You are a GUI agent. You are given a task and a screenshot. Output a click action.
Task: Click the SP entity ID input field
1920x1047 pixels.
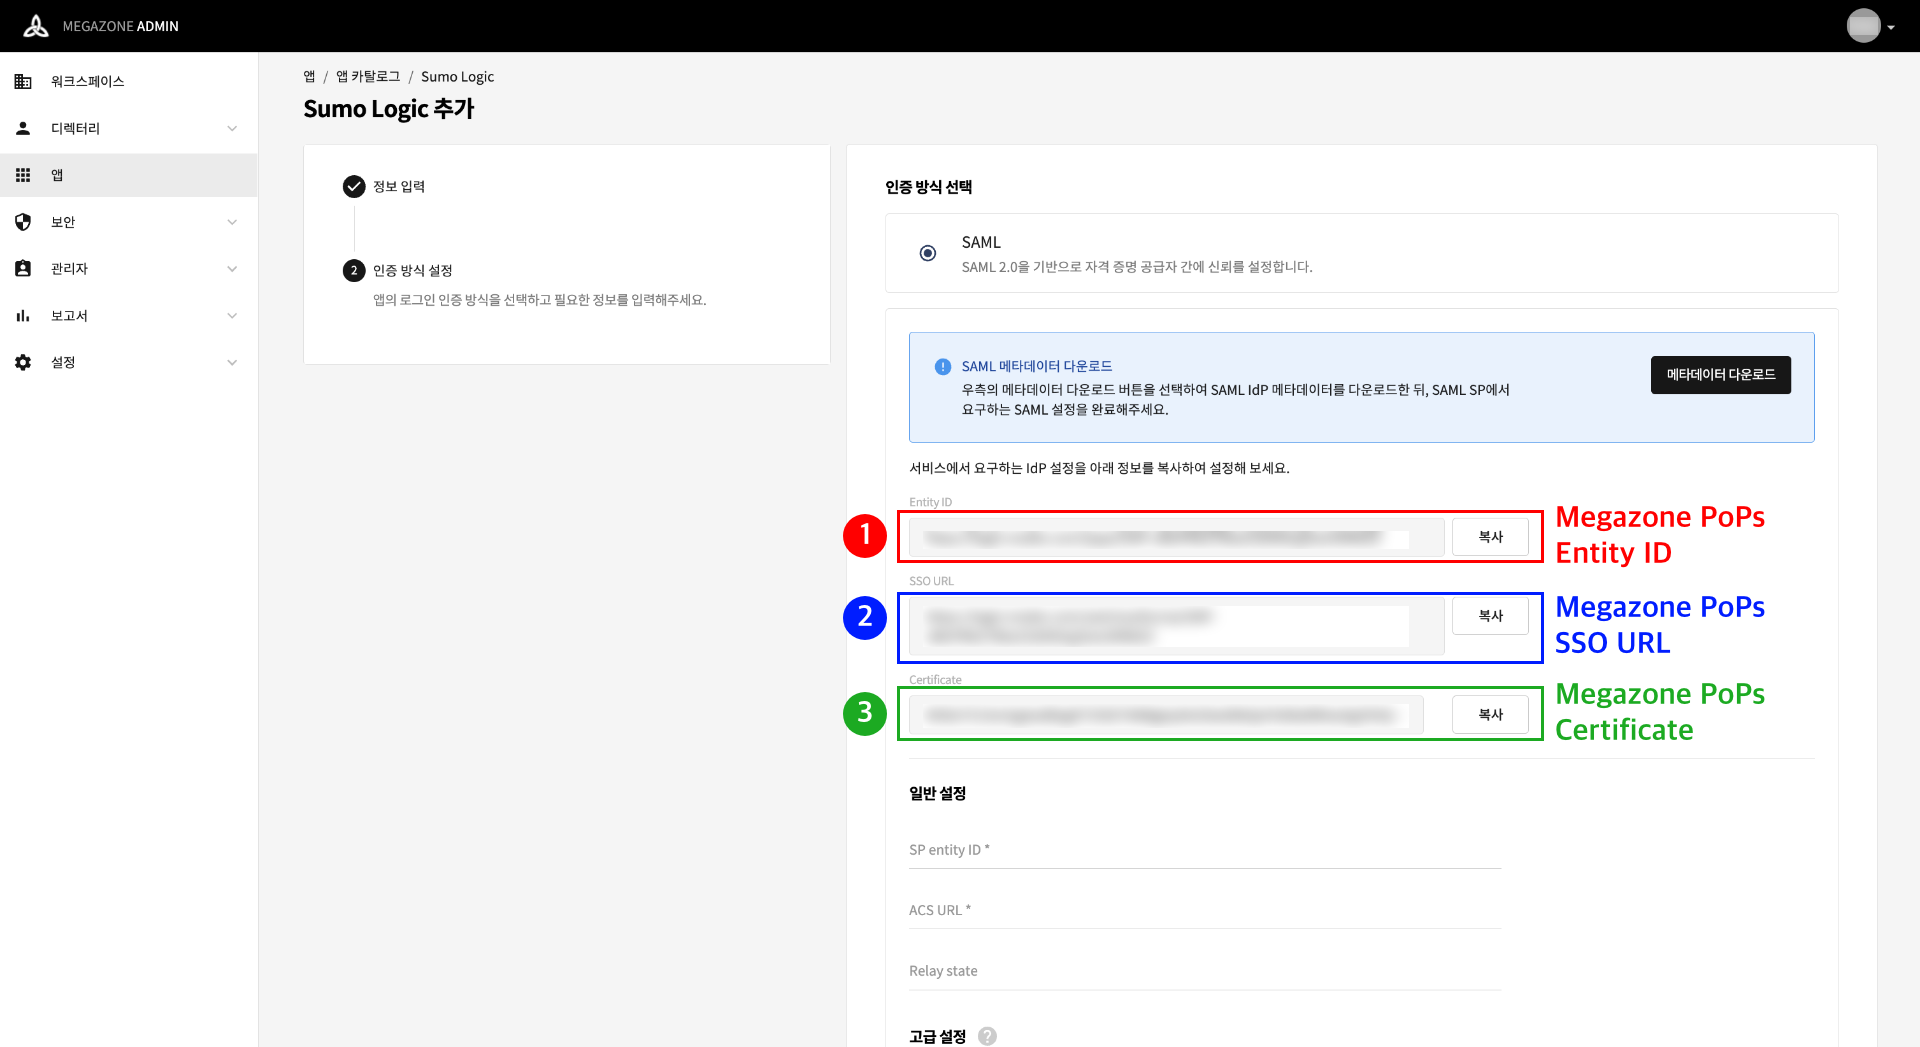click(x=1205, y=850)
